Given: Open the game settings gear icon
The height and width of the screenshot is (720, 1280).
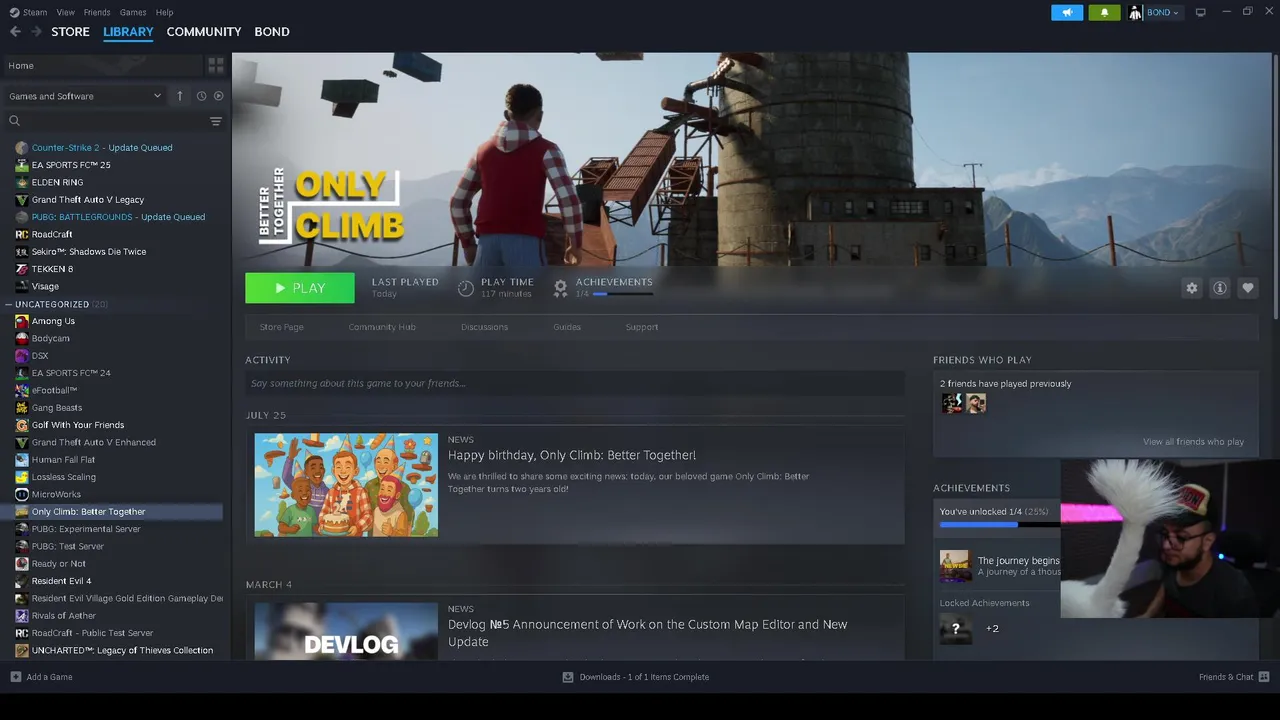Looking at the screenshot, I should coord(1192,288).
